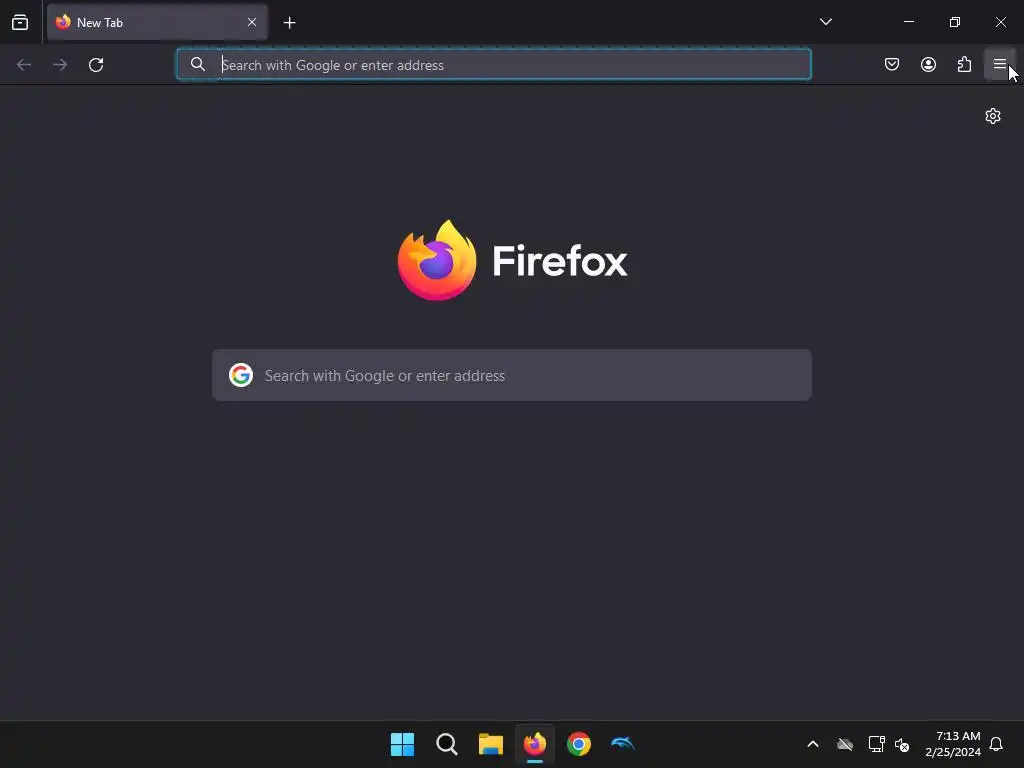Open the Dolphin app in taskbar
The width and height of the screenshot is (1024, 768).
click(x=622, y=744)
